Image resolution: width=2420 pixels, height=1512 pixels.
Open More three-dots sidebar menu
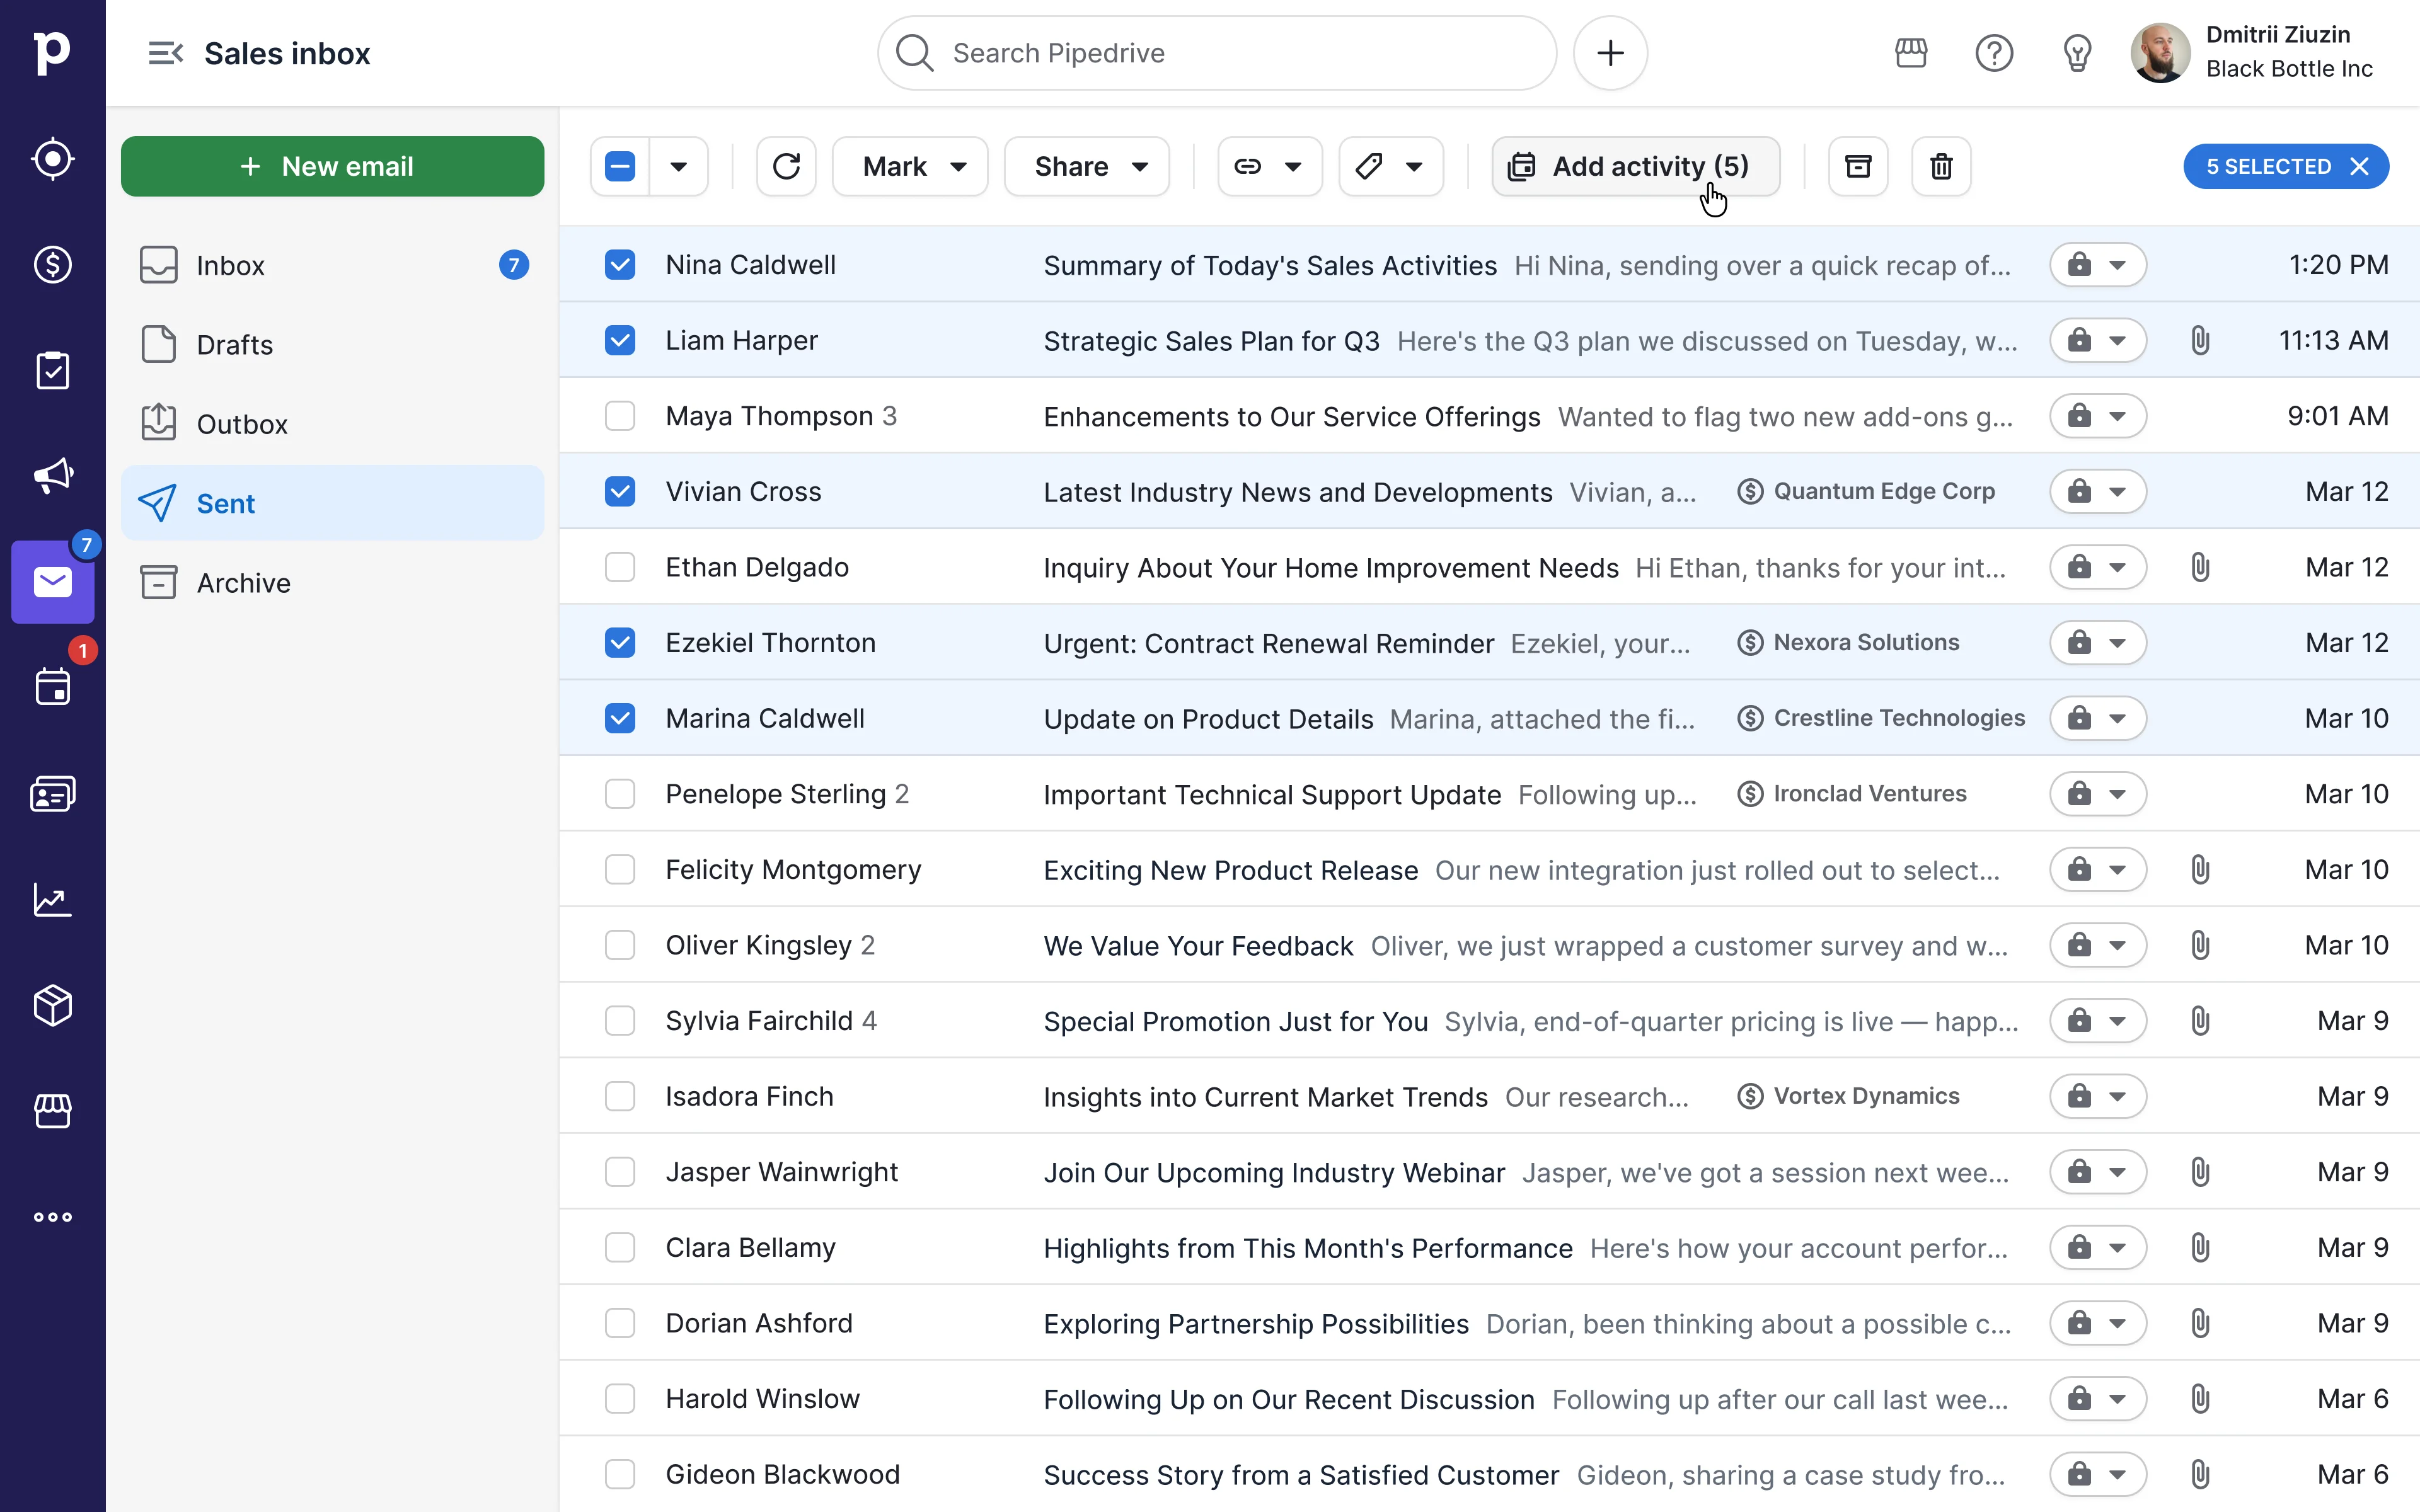tap(52, 1217)
